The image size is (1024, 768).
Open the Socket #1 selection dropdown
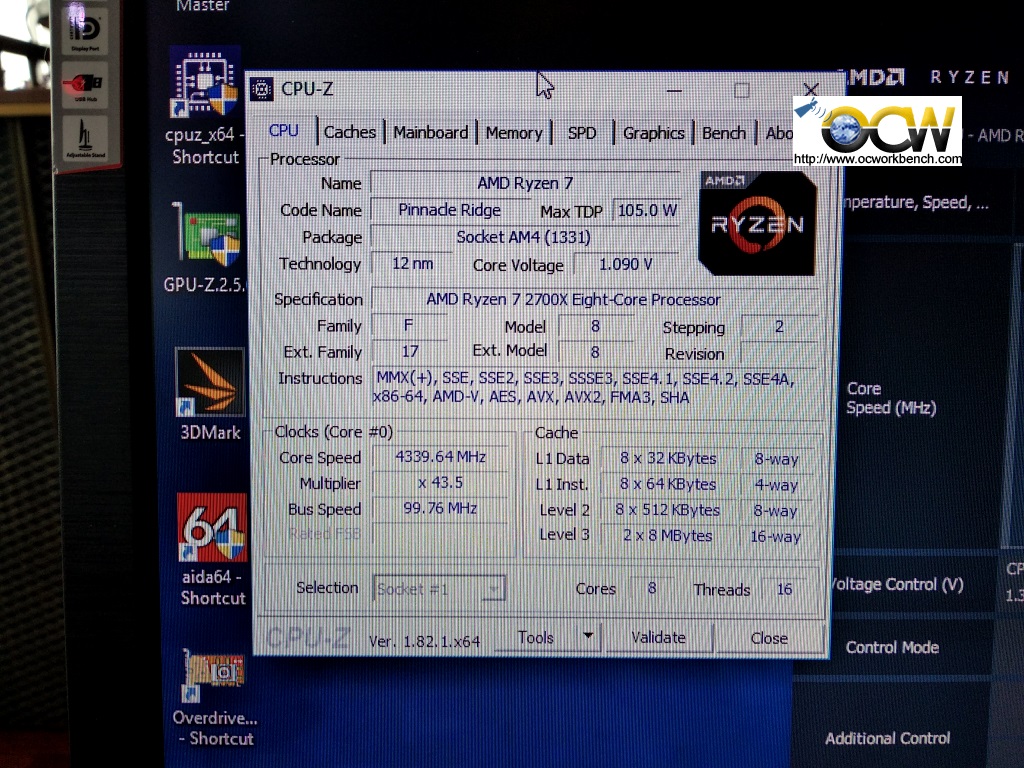click(x=439, y=589)
